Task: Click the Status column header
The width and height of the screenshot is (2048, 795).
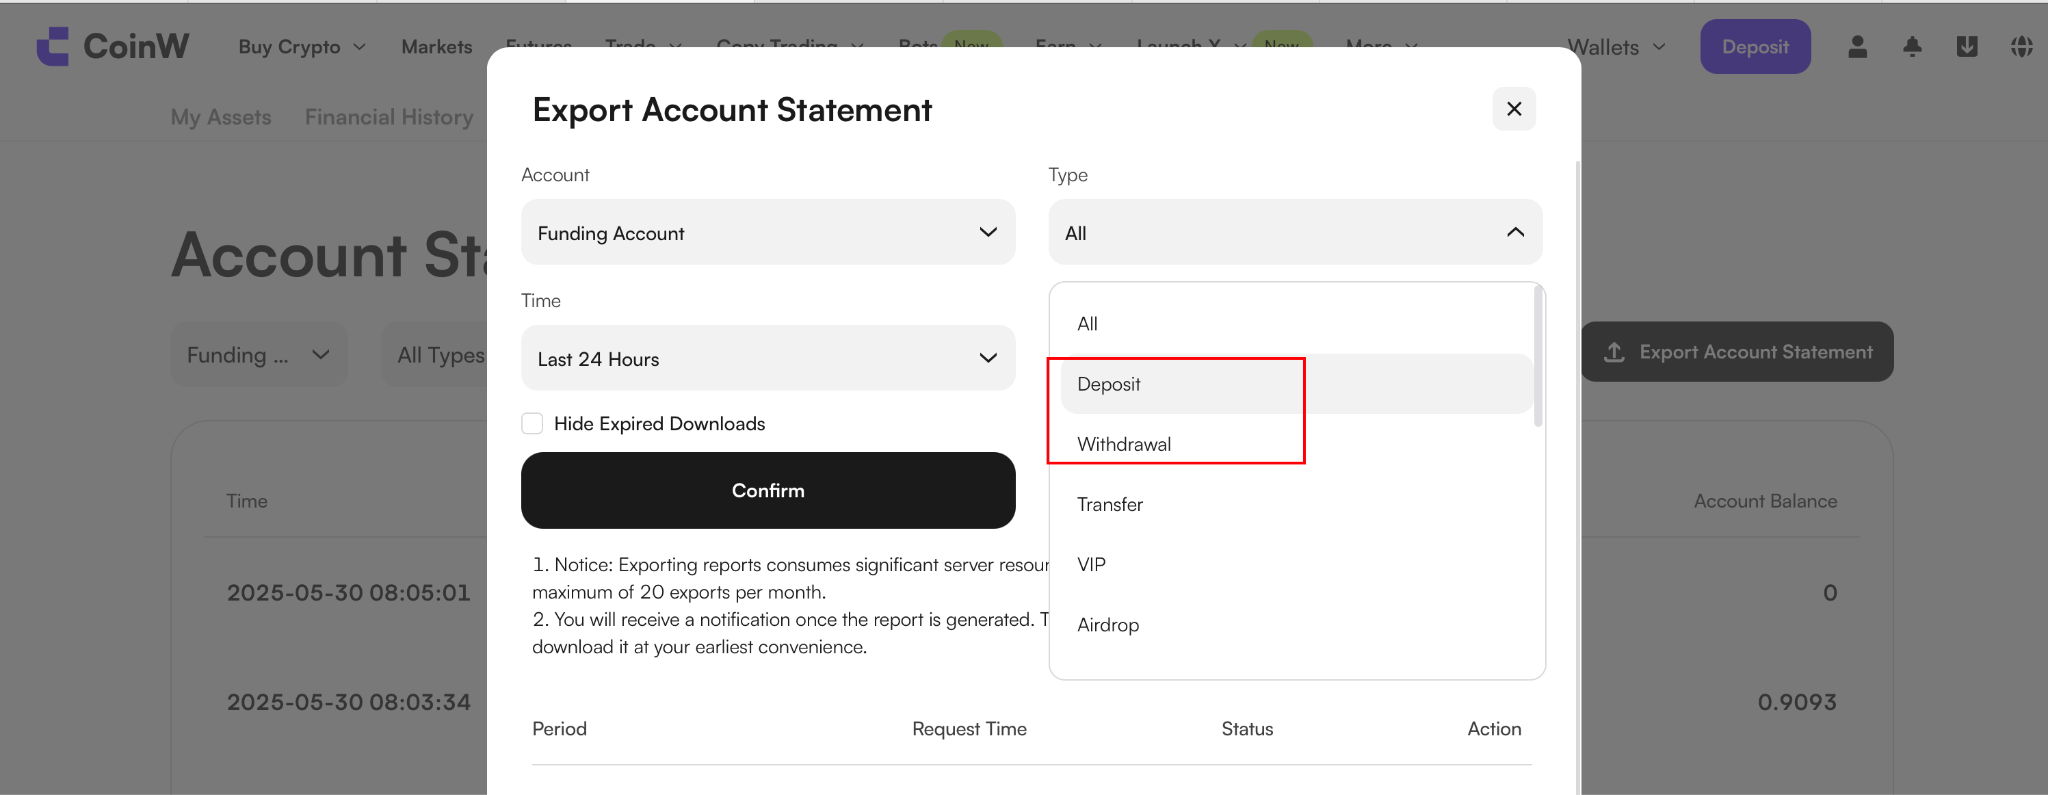Action: tap(1247, 729)
